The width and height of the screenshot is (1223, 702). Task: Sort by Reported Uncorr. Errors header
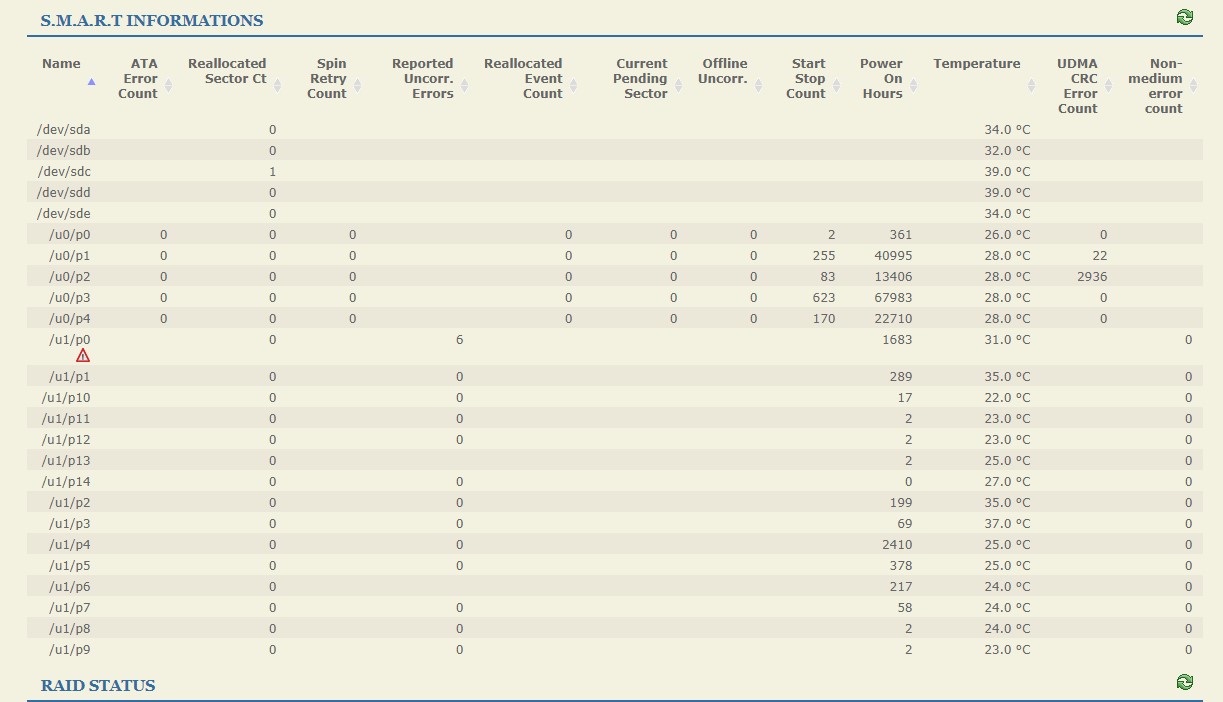click(x=423, y=79)
